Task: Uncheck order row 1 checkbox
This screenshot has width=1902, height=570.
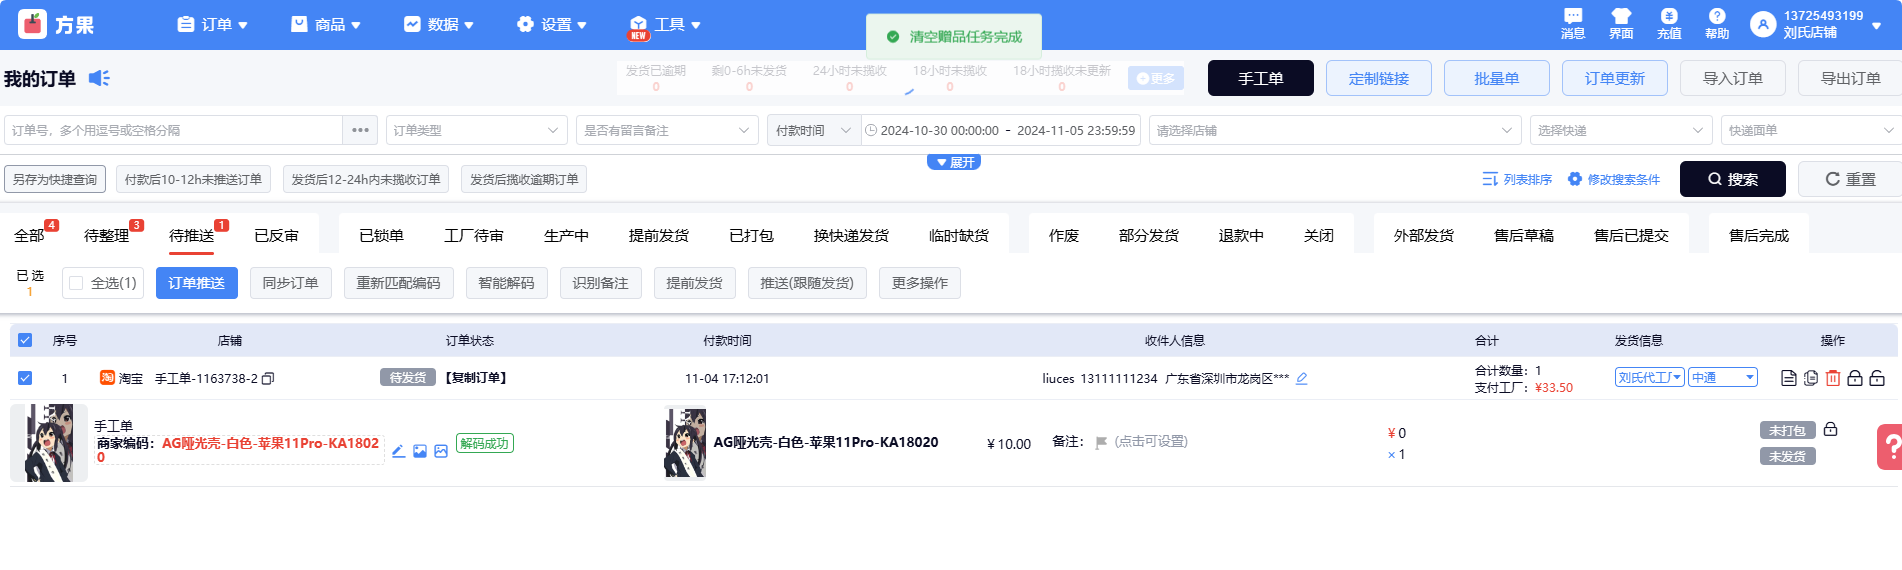Action: point(25,378)
